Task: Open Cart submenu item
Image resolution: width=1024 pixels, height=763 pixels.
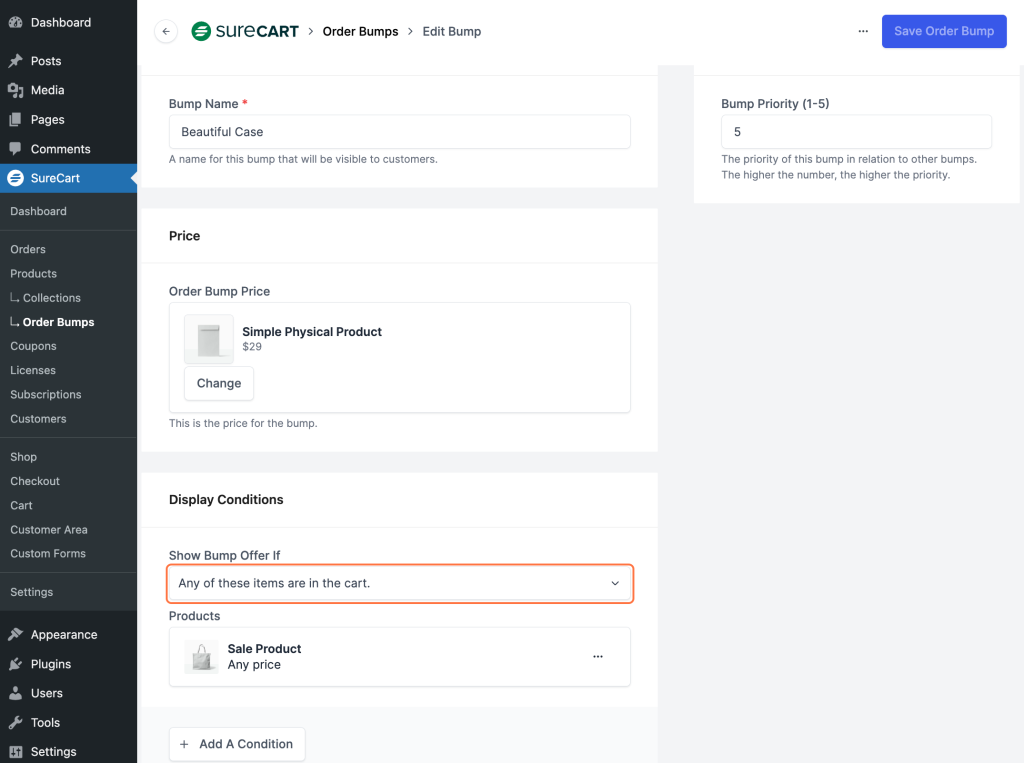Action: pyautogui.click(x=21, y=505)
